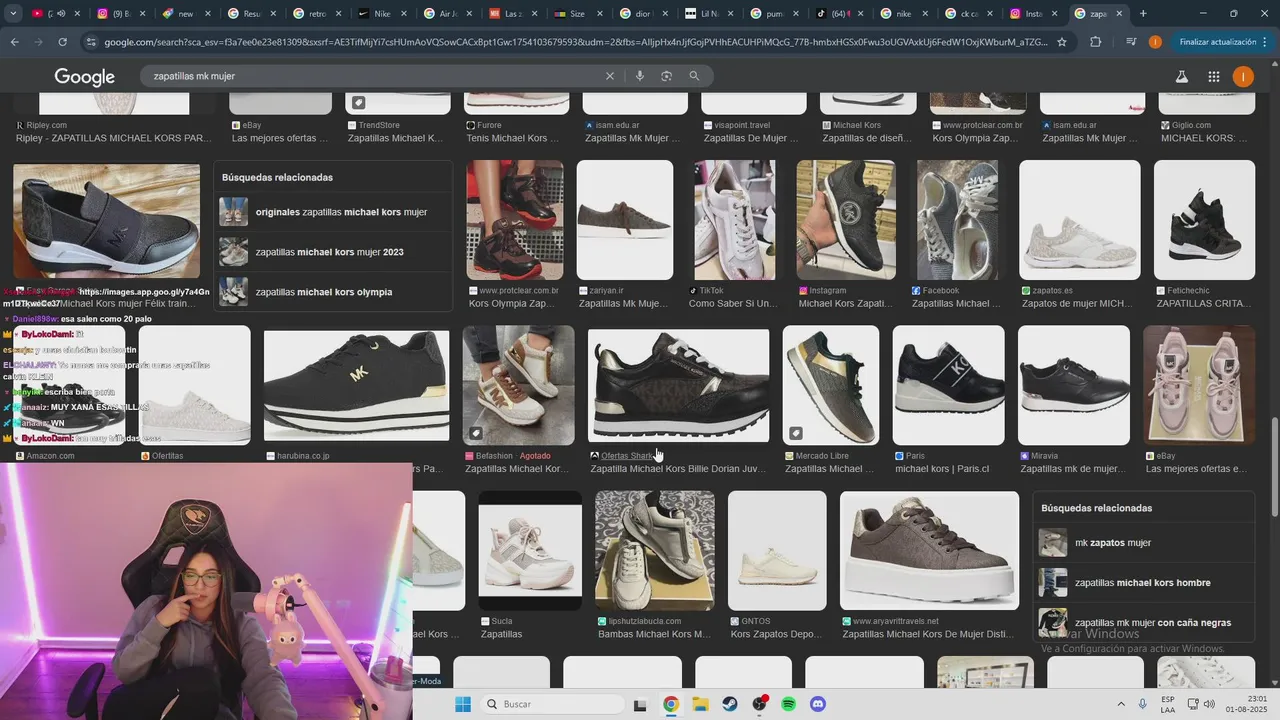Open the Google apps grid
The width and height of the screenshot is (1280, 720).
1213,76
